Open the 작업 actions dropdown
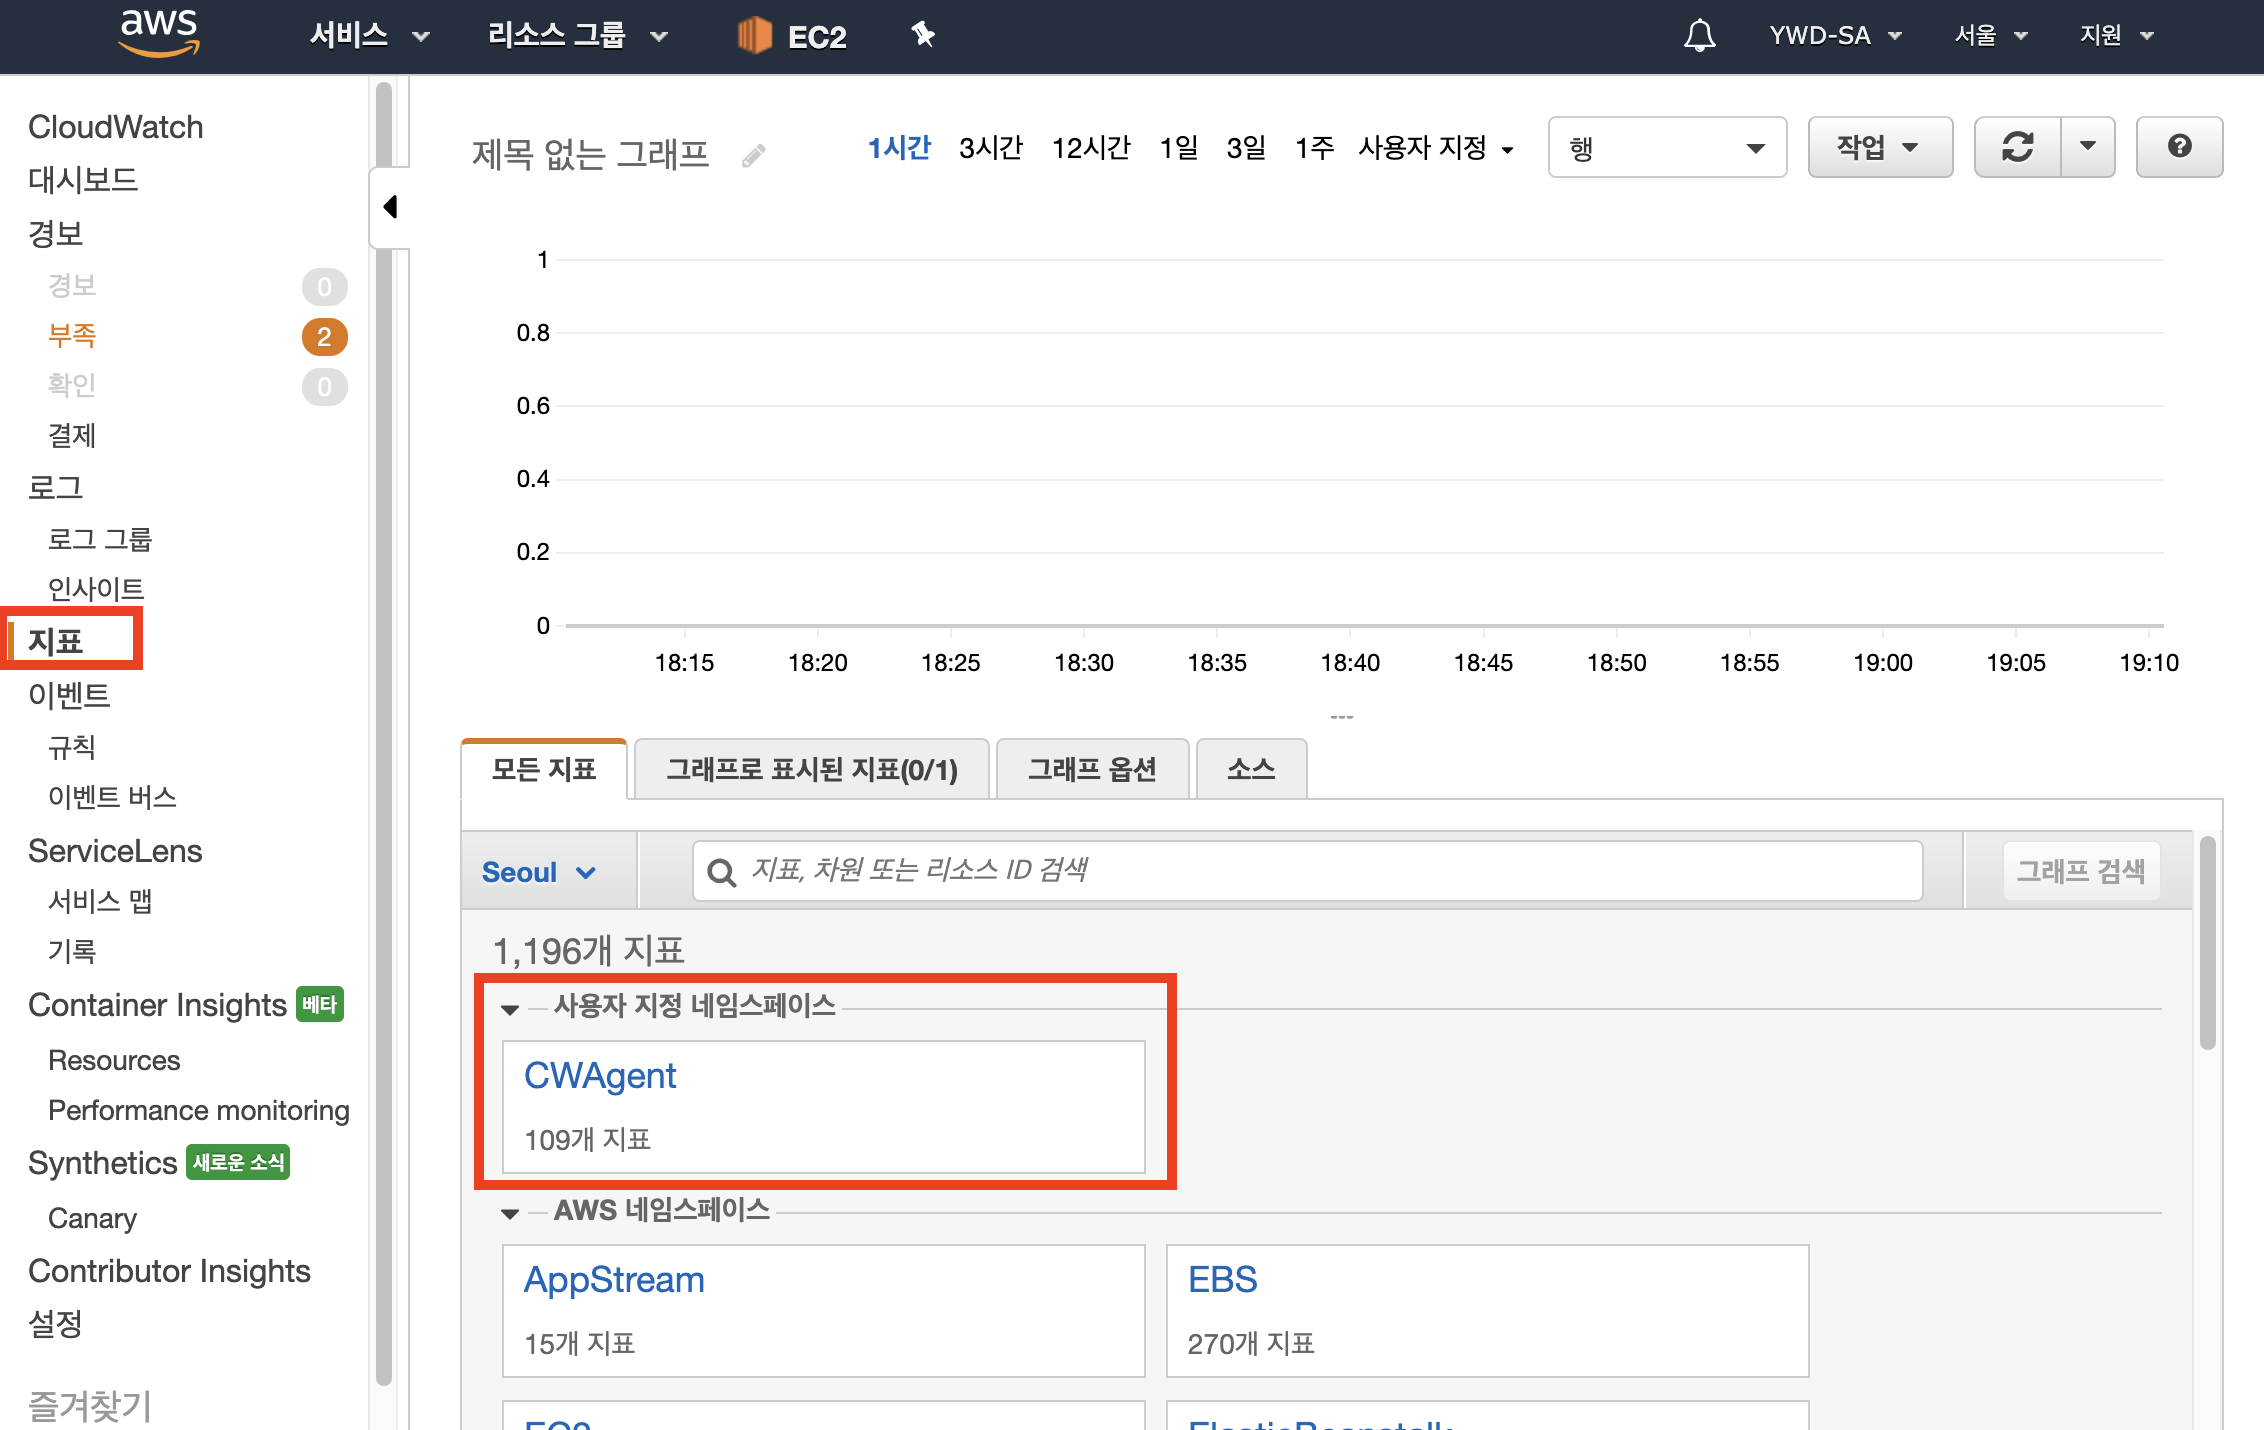This screenshot has height=1430, width=2264. 1878,147
